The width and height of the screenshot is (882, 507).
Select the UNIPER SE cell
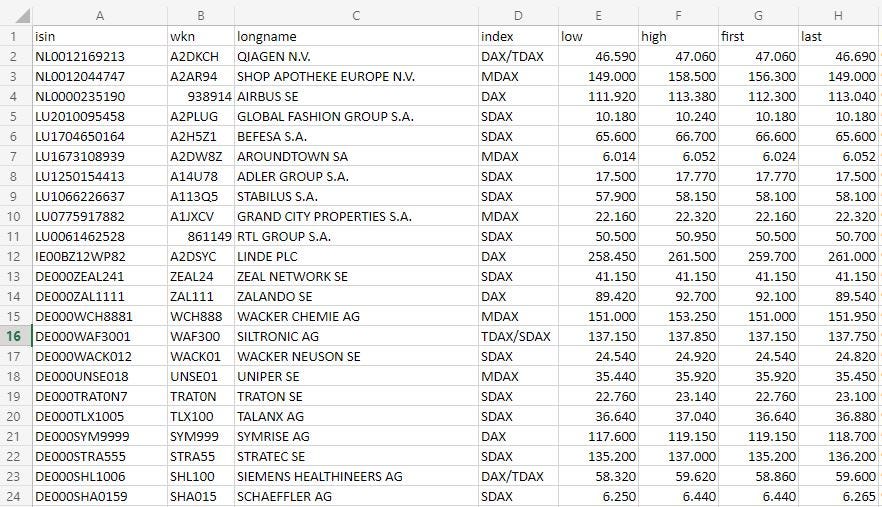coord(356,376)
